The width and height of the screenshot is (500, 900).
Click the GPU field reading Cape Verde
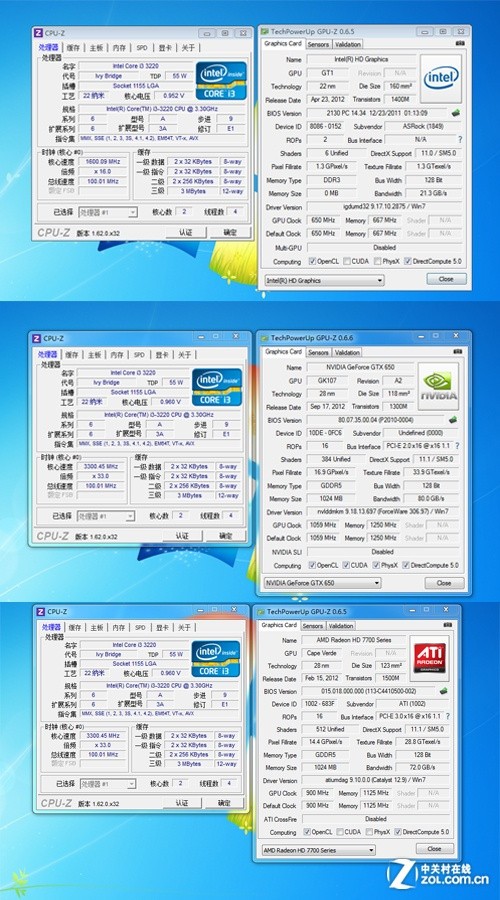(x=321, y=653)
